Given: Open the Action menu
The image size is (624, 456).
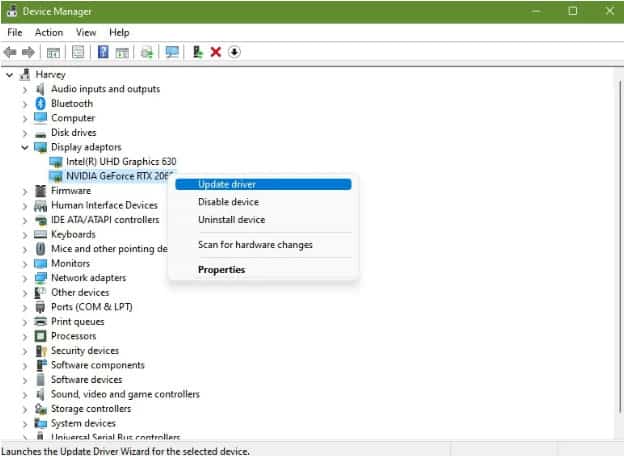Looking at the screenshot, I should 49,32.
